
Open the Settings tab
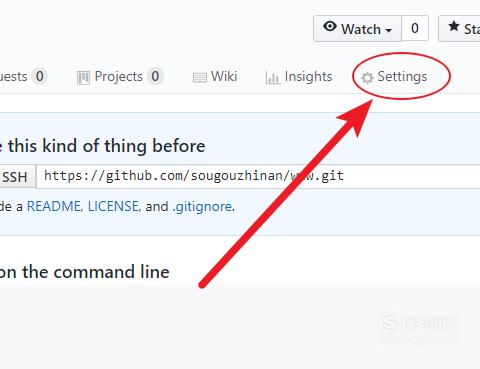point(394,77)
